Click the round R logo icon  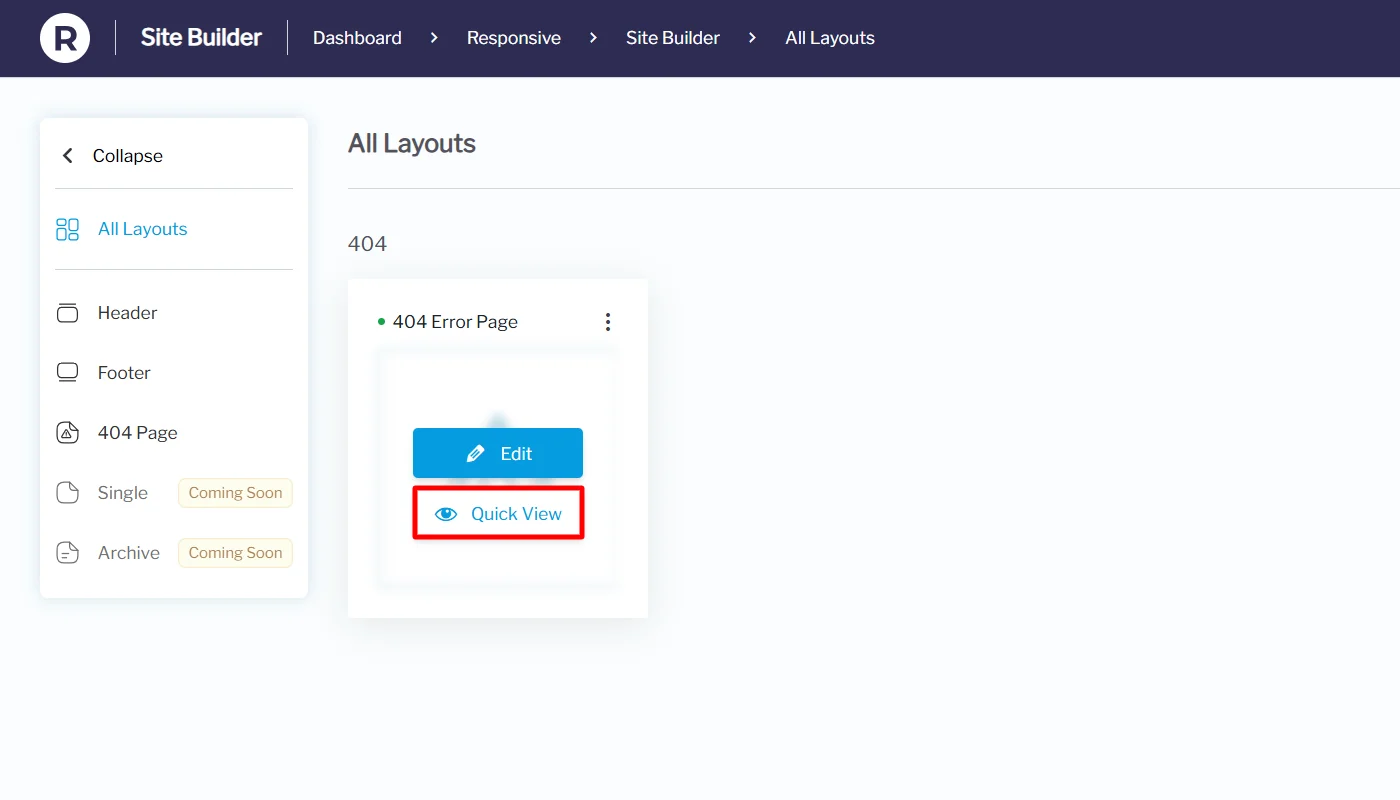65,38
